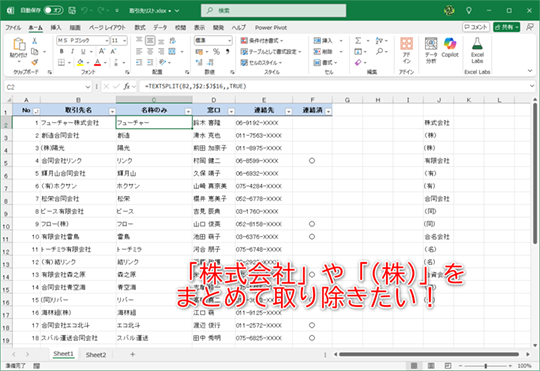Click the コメント comments button
The width and height of the screenshot is (540, 371).
[476, 27]
